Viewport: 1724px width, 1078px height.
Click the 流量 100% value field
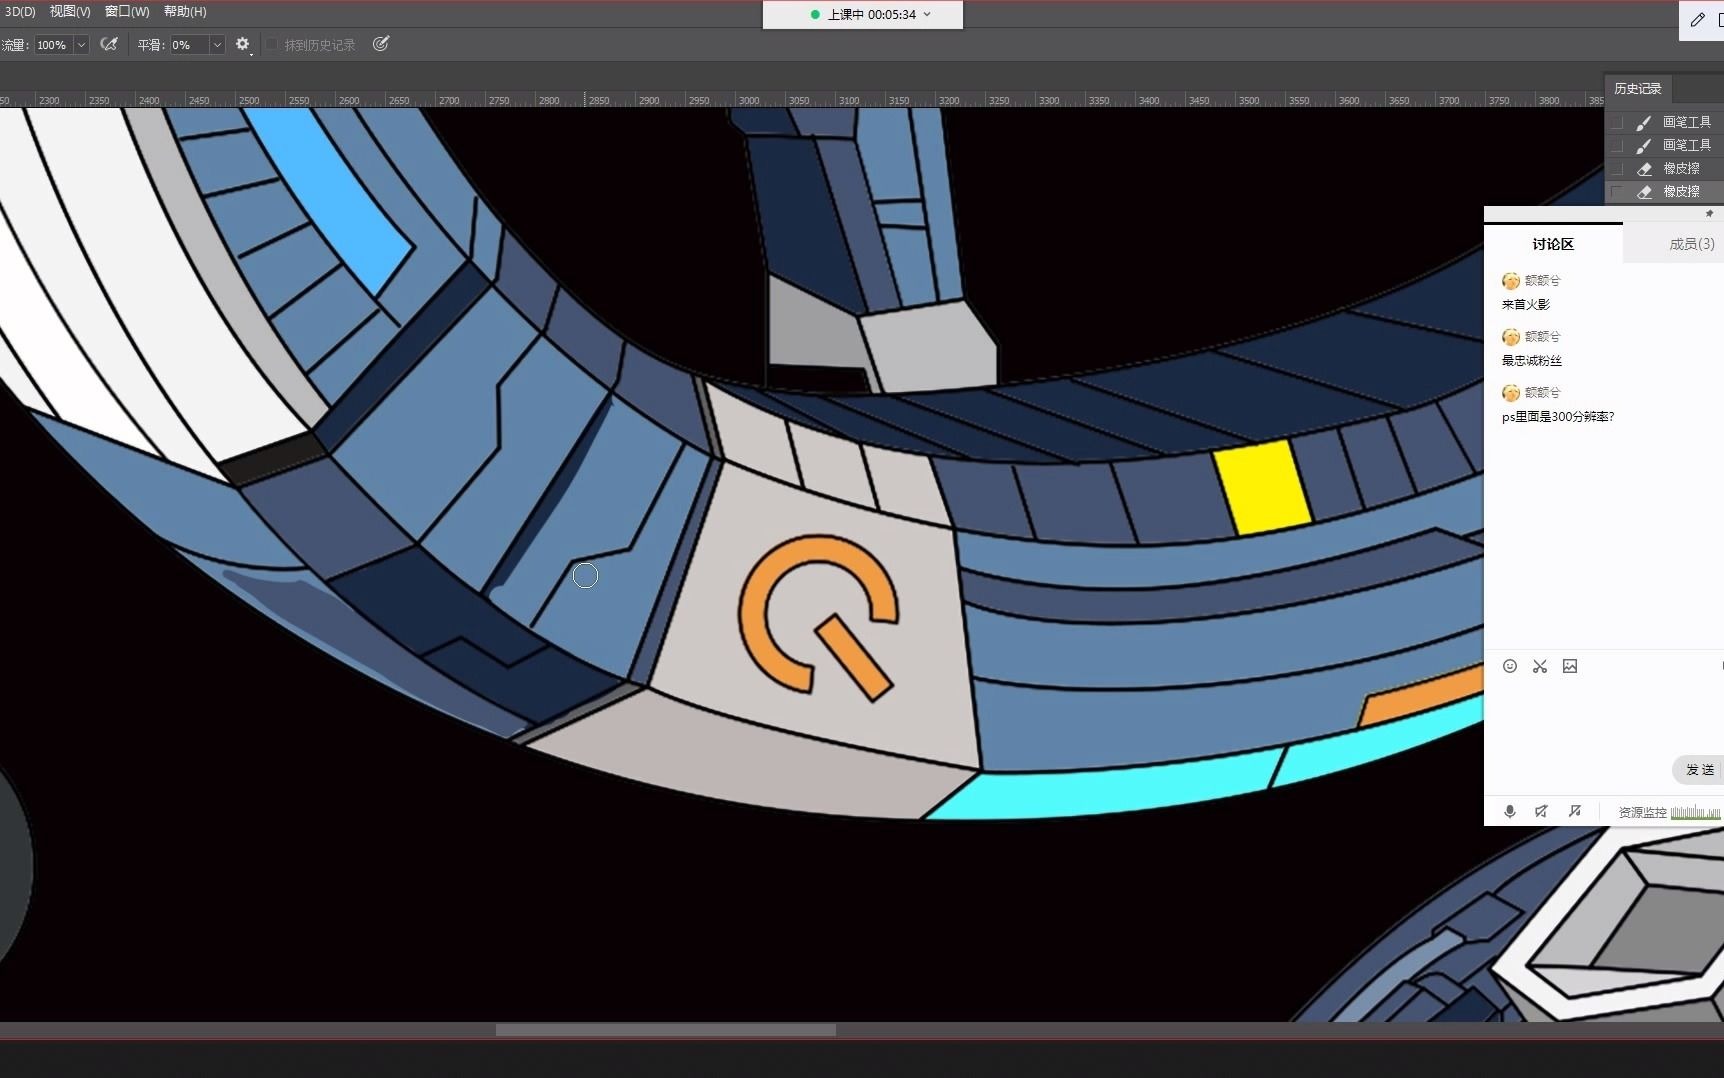(x=53, y=45)
